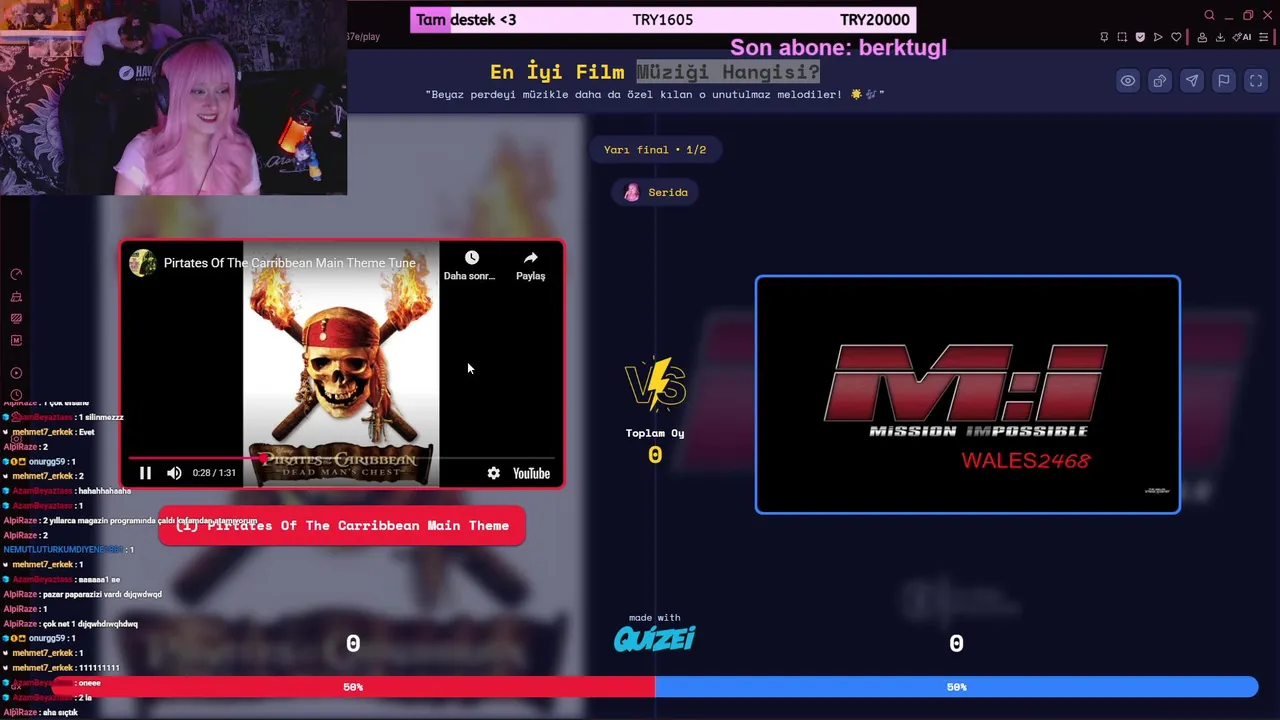Click the address bar ending in '/play'

click(x=363, y=37)
